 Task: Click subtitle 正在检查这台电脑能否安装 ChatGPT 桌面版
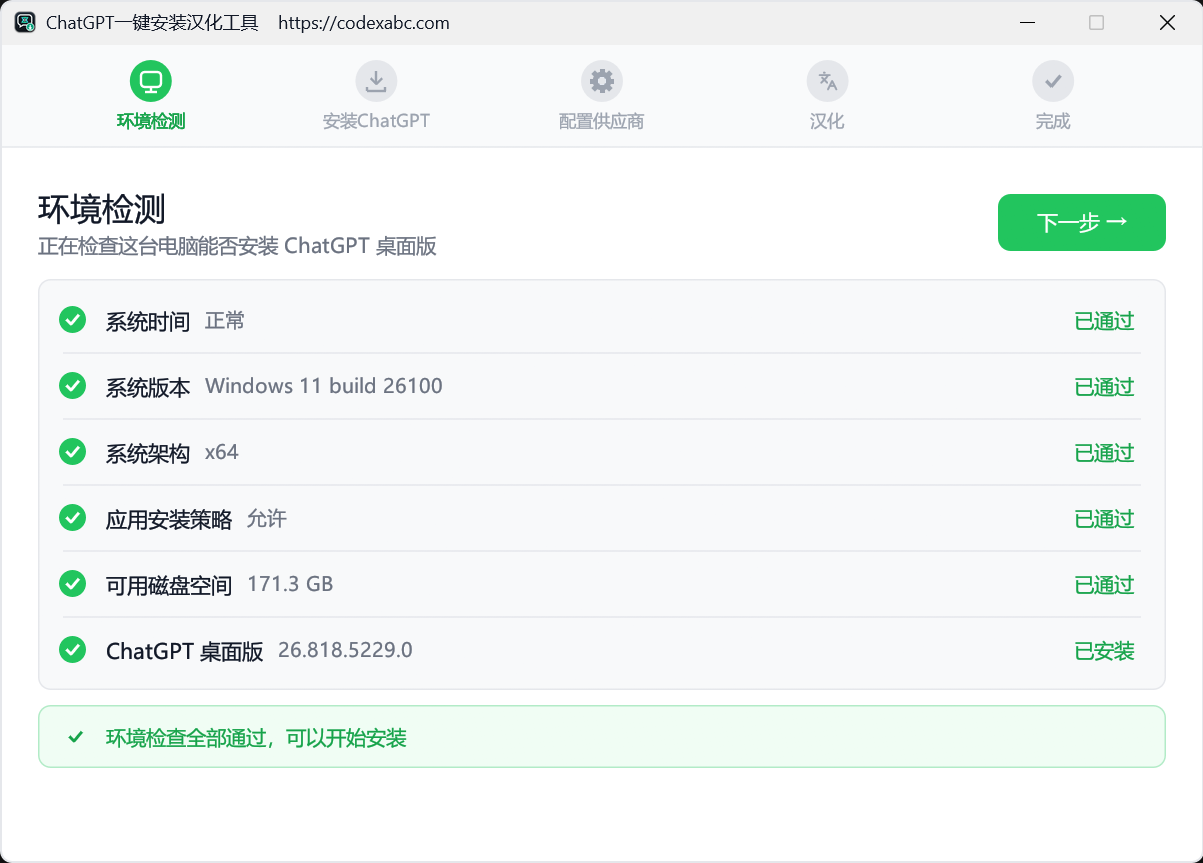[238, 246]
